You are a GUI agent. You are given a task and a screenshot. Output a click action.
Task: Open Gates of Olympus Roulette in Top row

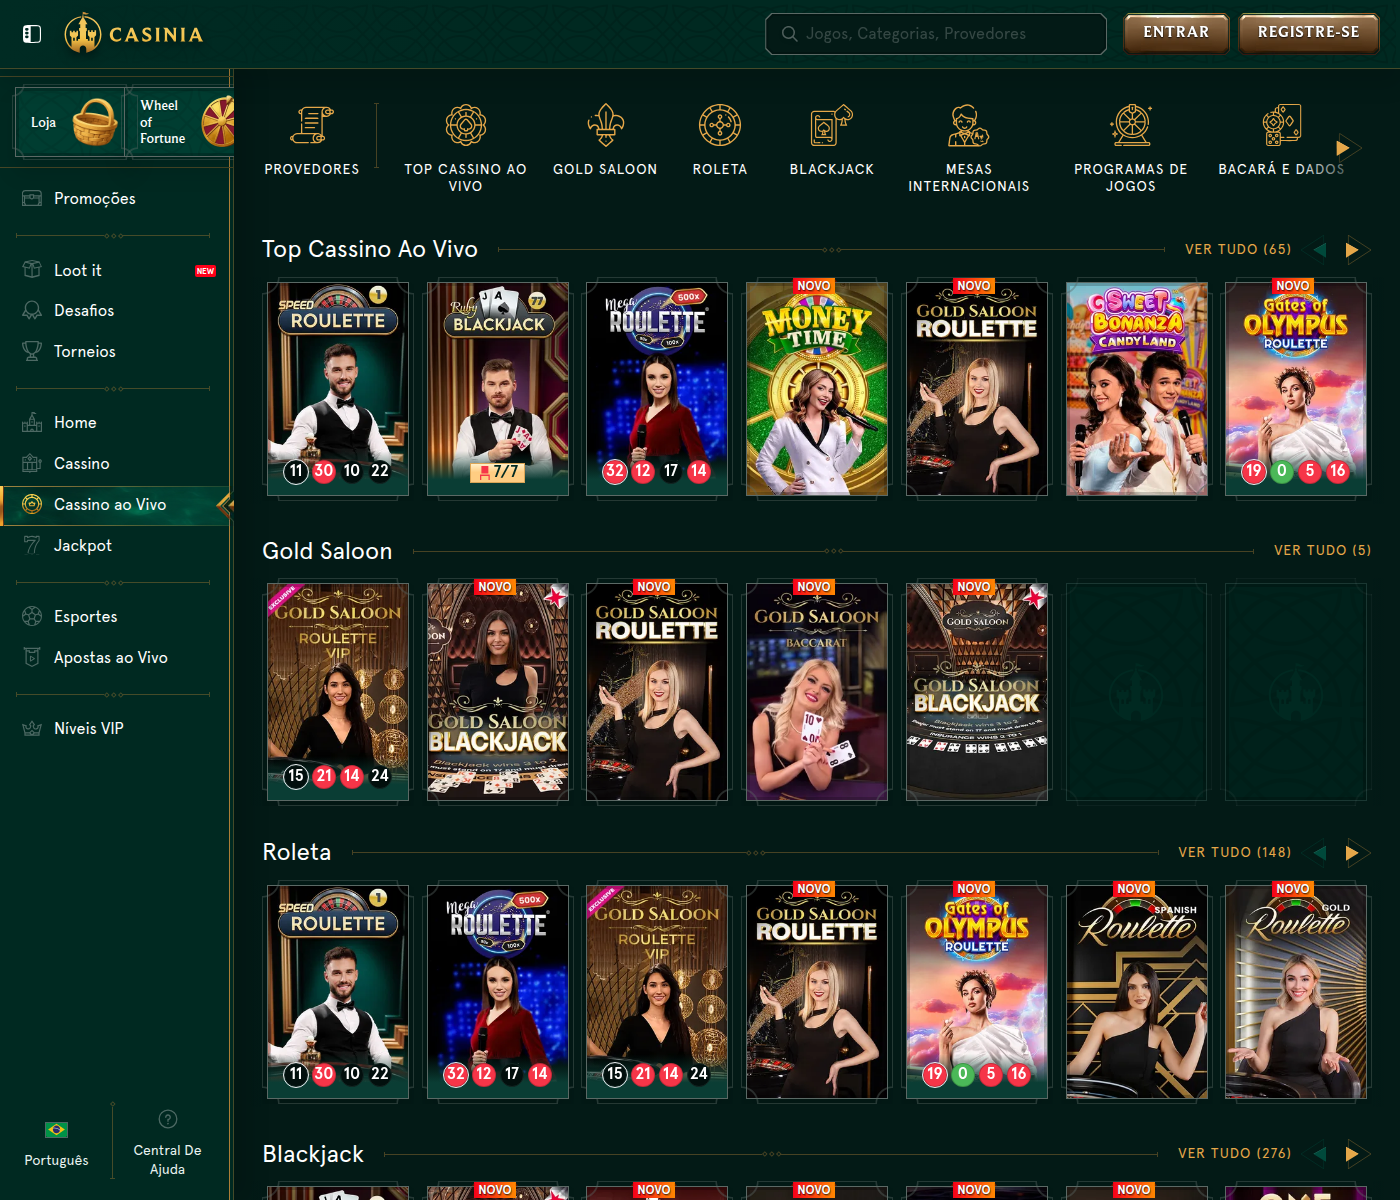[1296, 389]
